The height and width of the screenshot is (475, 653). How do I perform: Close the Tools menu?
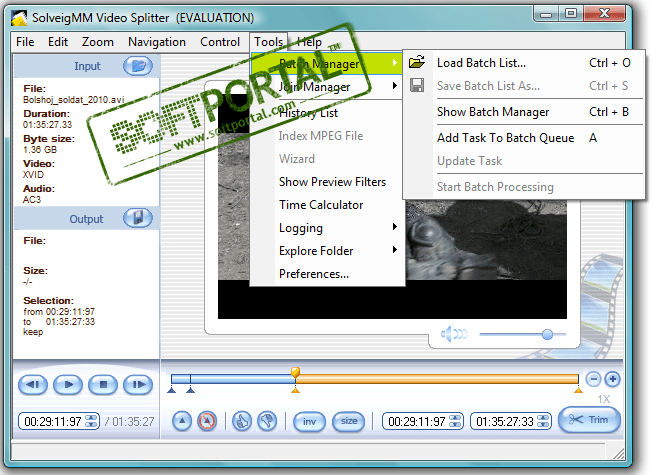[x=269, y=42]
